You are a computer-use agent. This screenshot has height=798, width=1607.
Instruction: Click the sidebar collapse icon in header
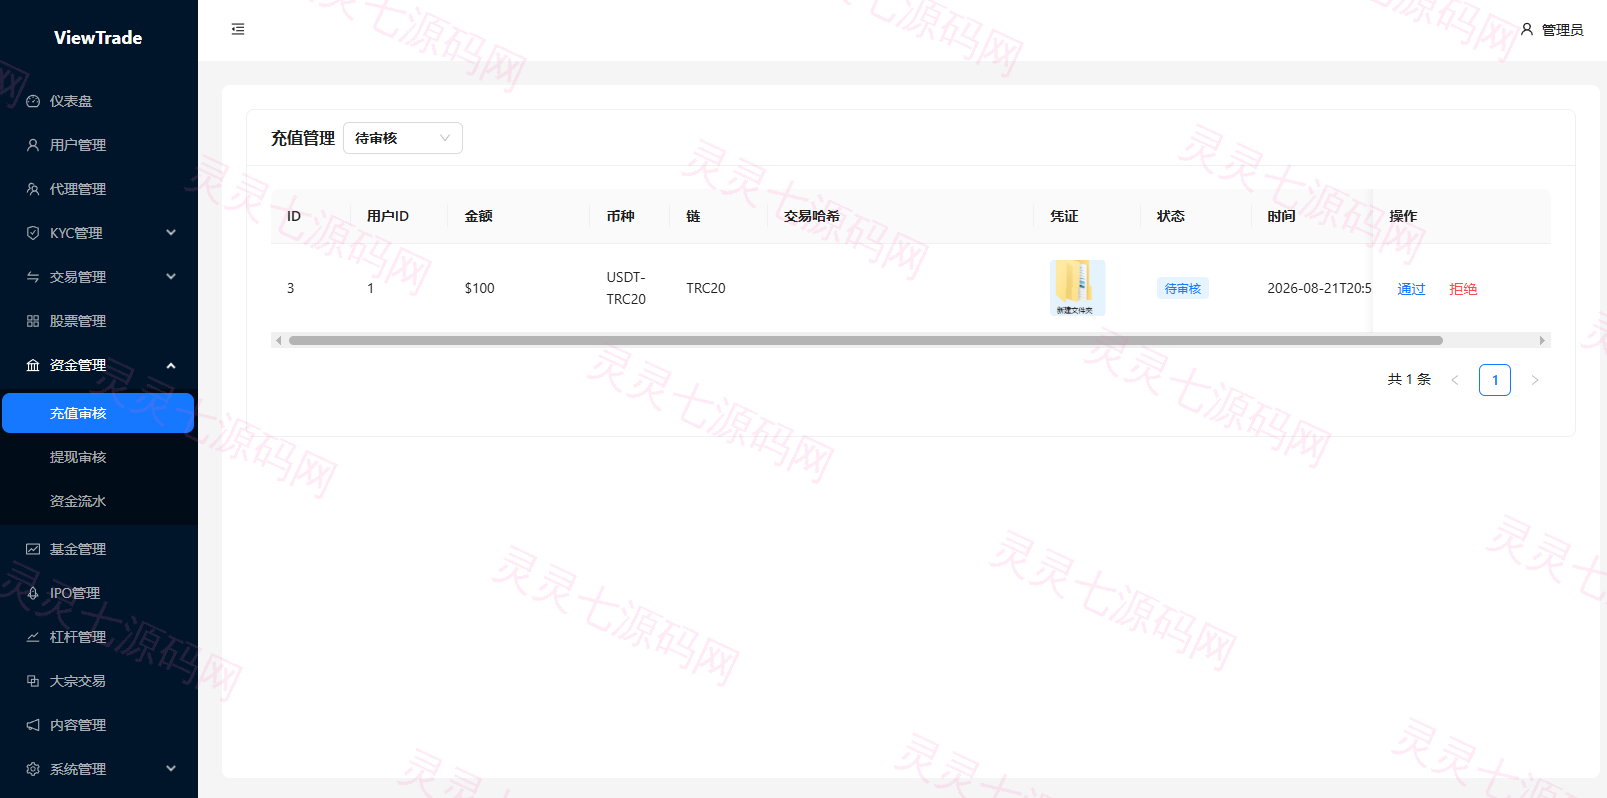(238, 29)
